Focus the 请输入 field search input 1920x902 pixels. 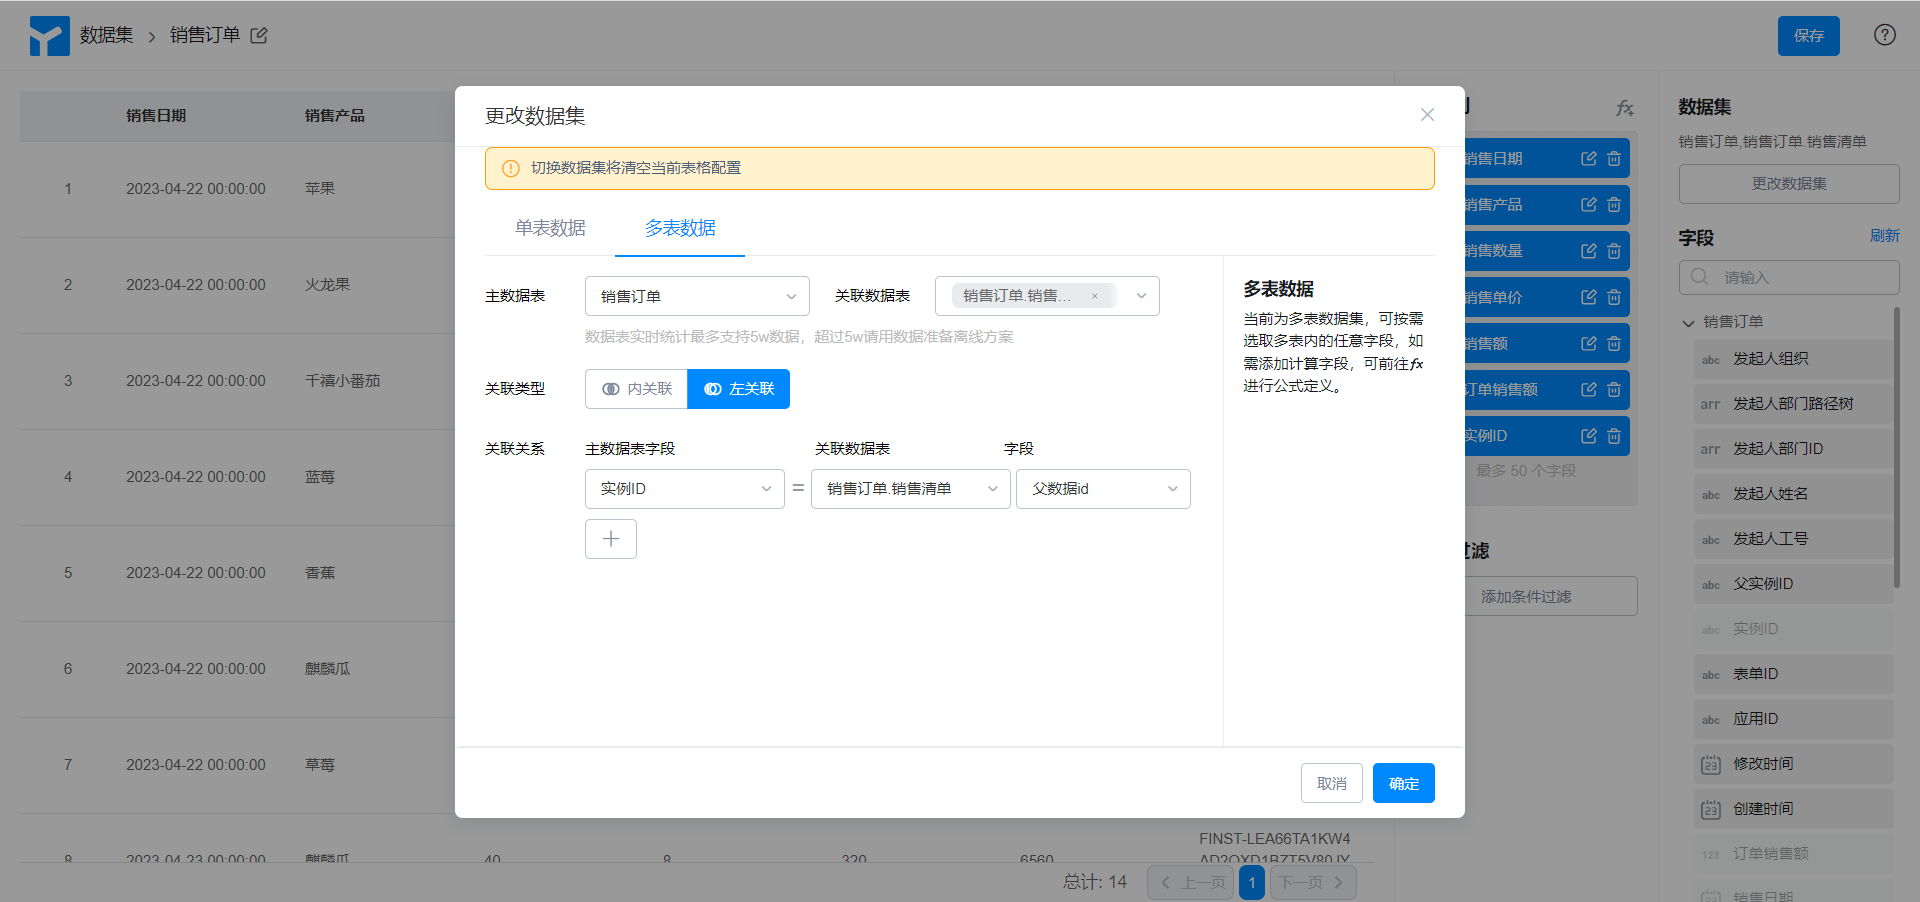1789,277
